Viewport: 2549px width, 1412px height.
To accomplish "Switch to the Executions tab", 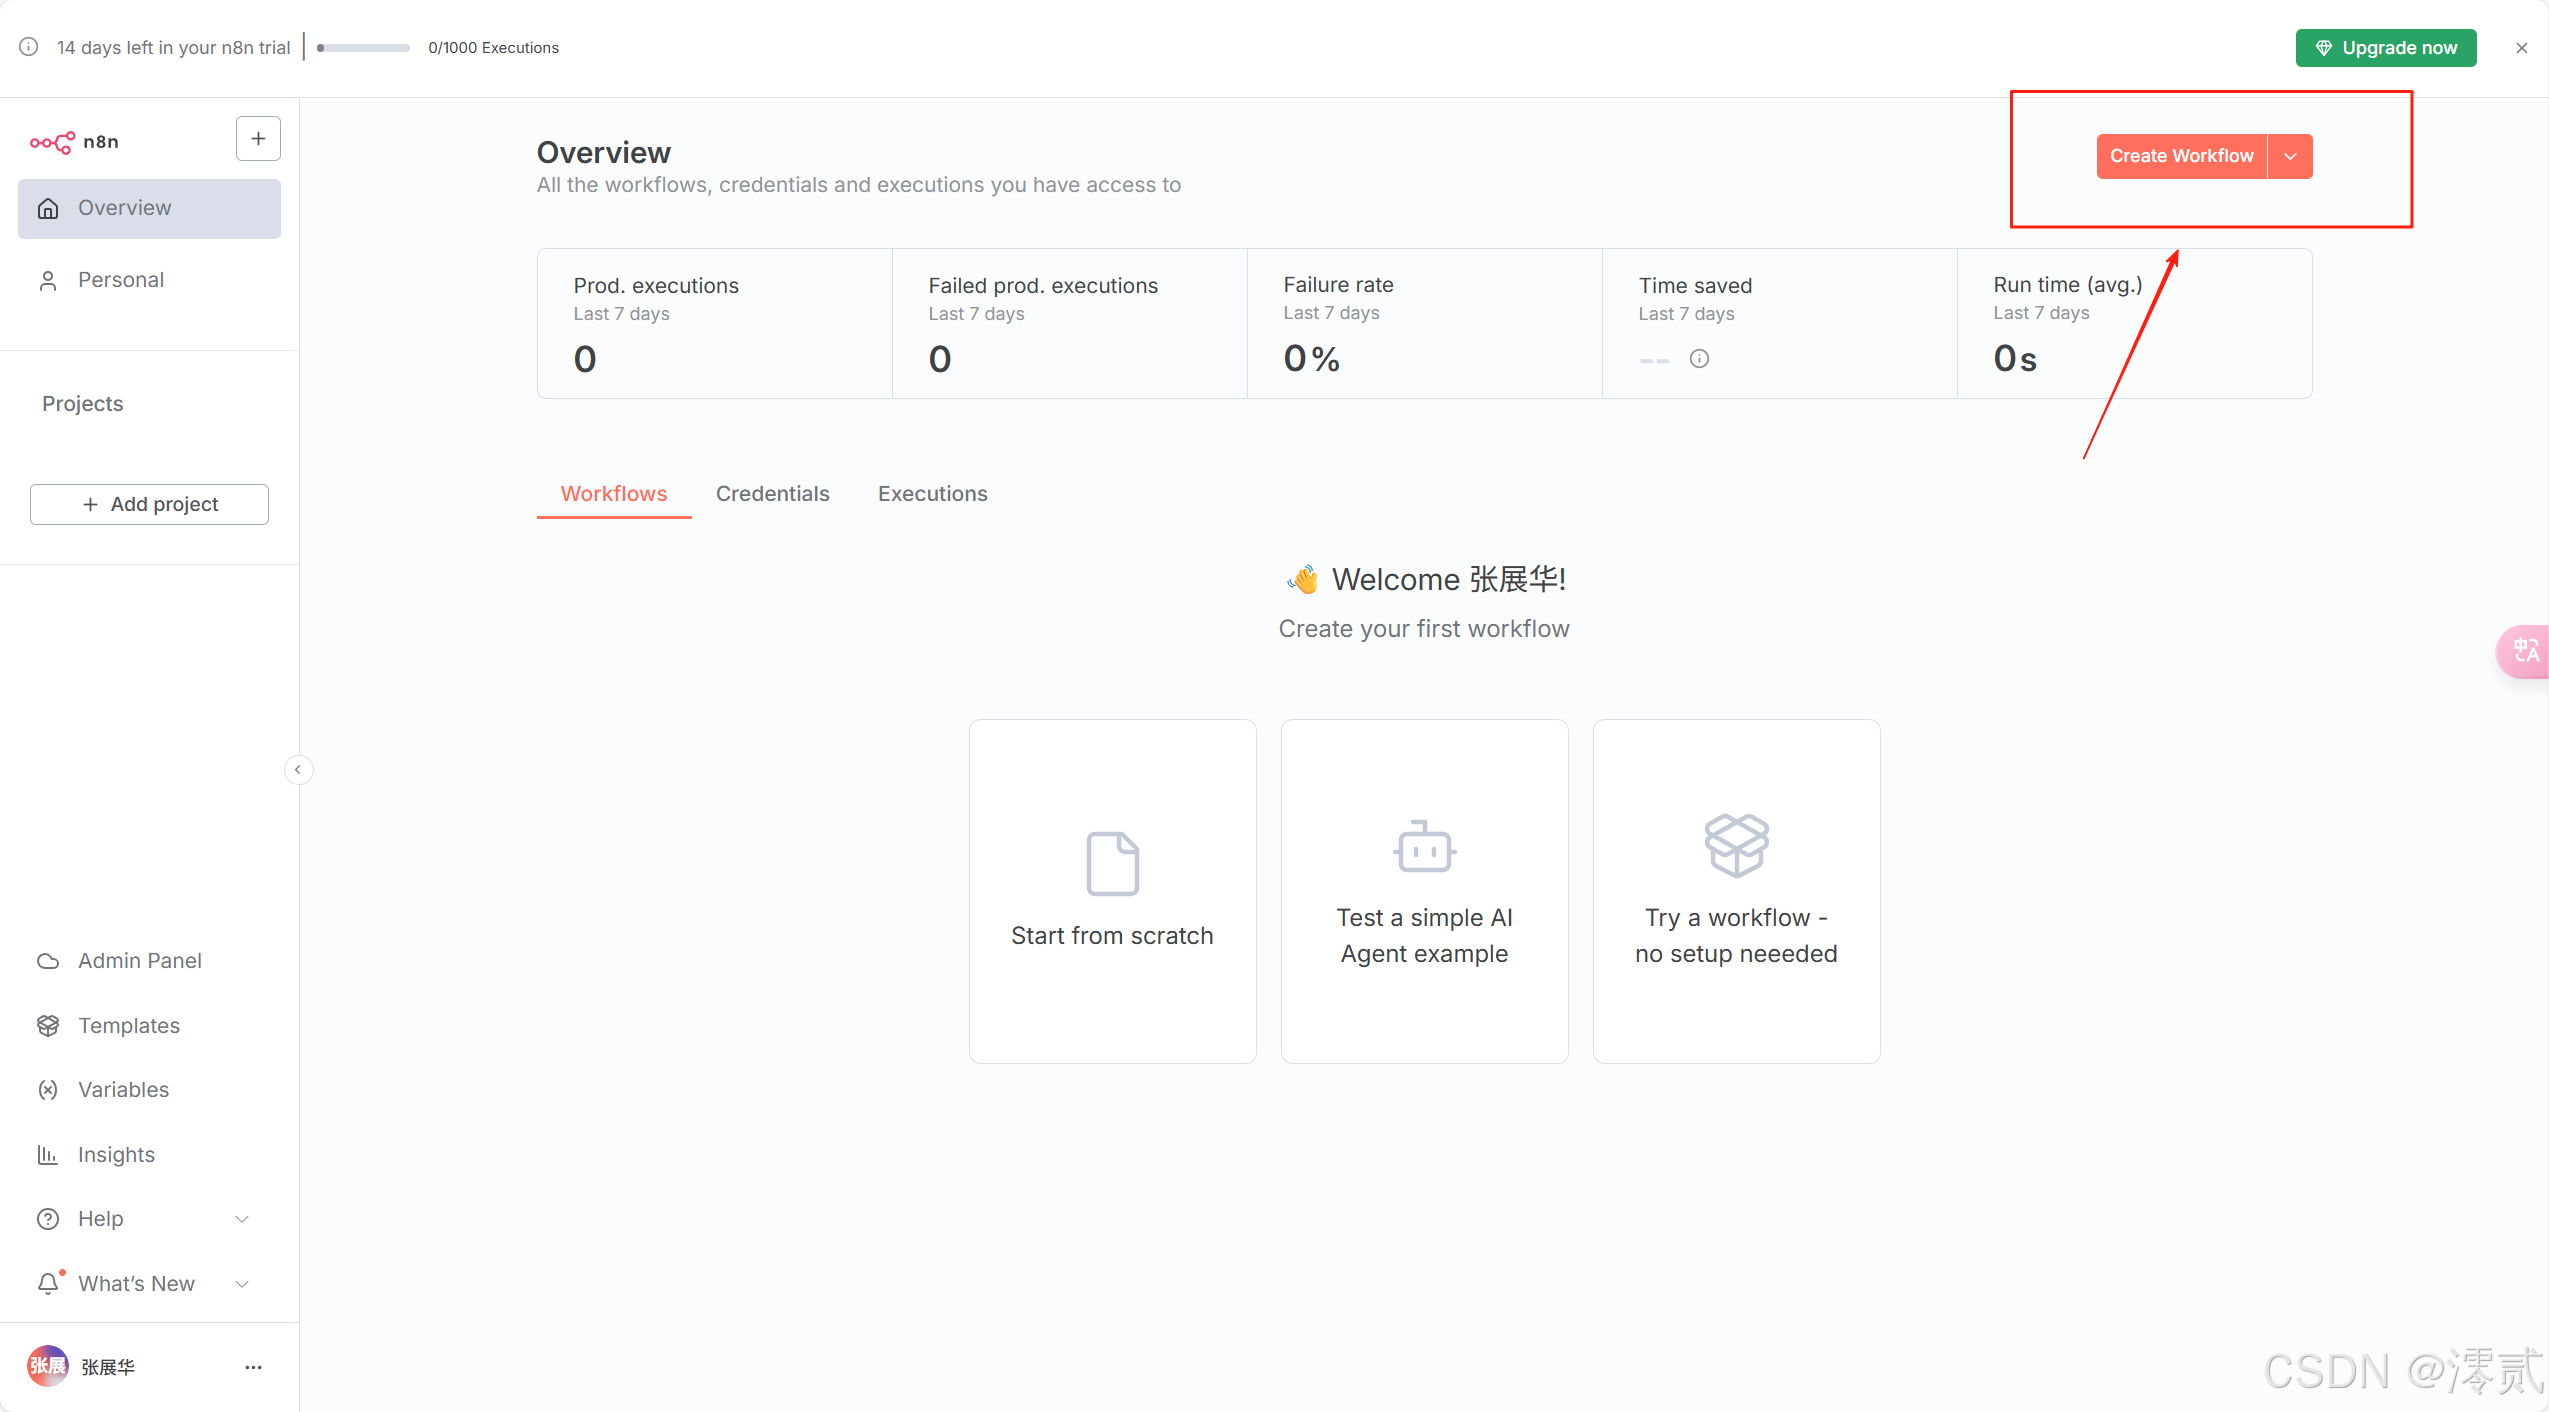I will pos(932,494).
